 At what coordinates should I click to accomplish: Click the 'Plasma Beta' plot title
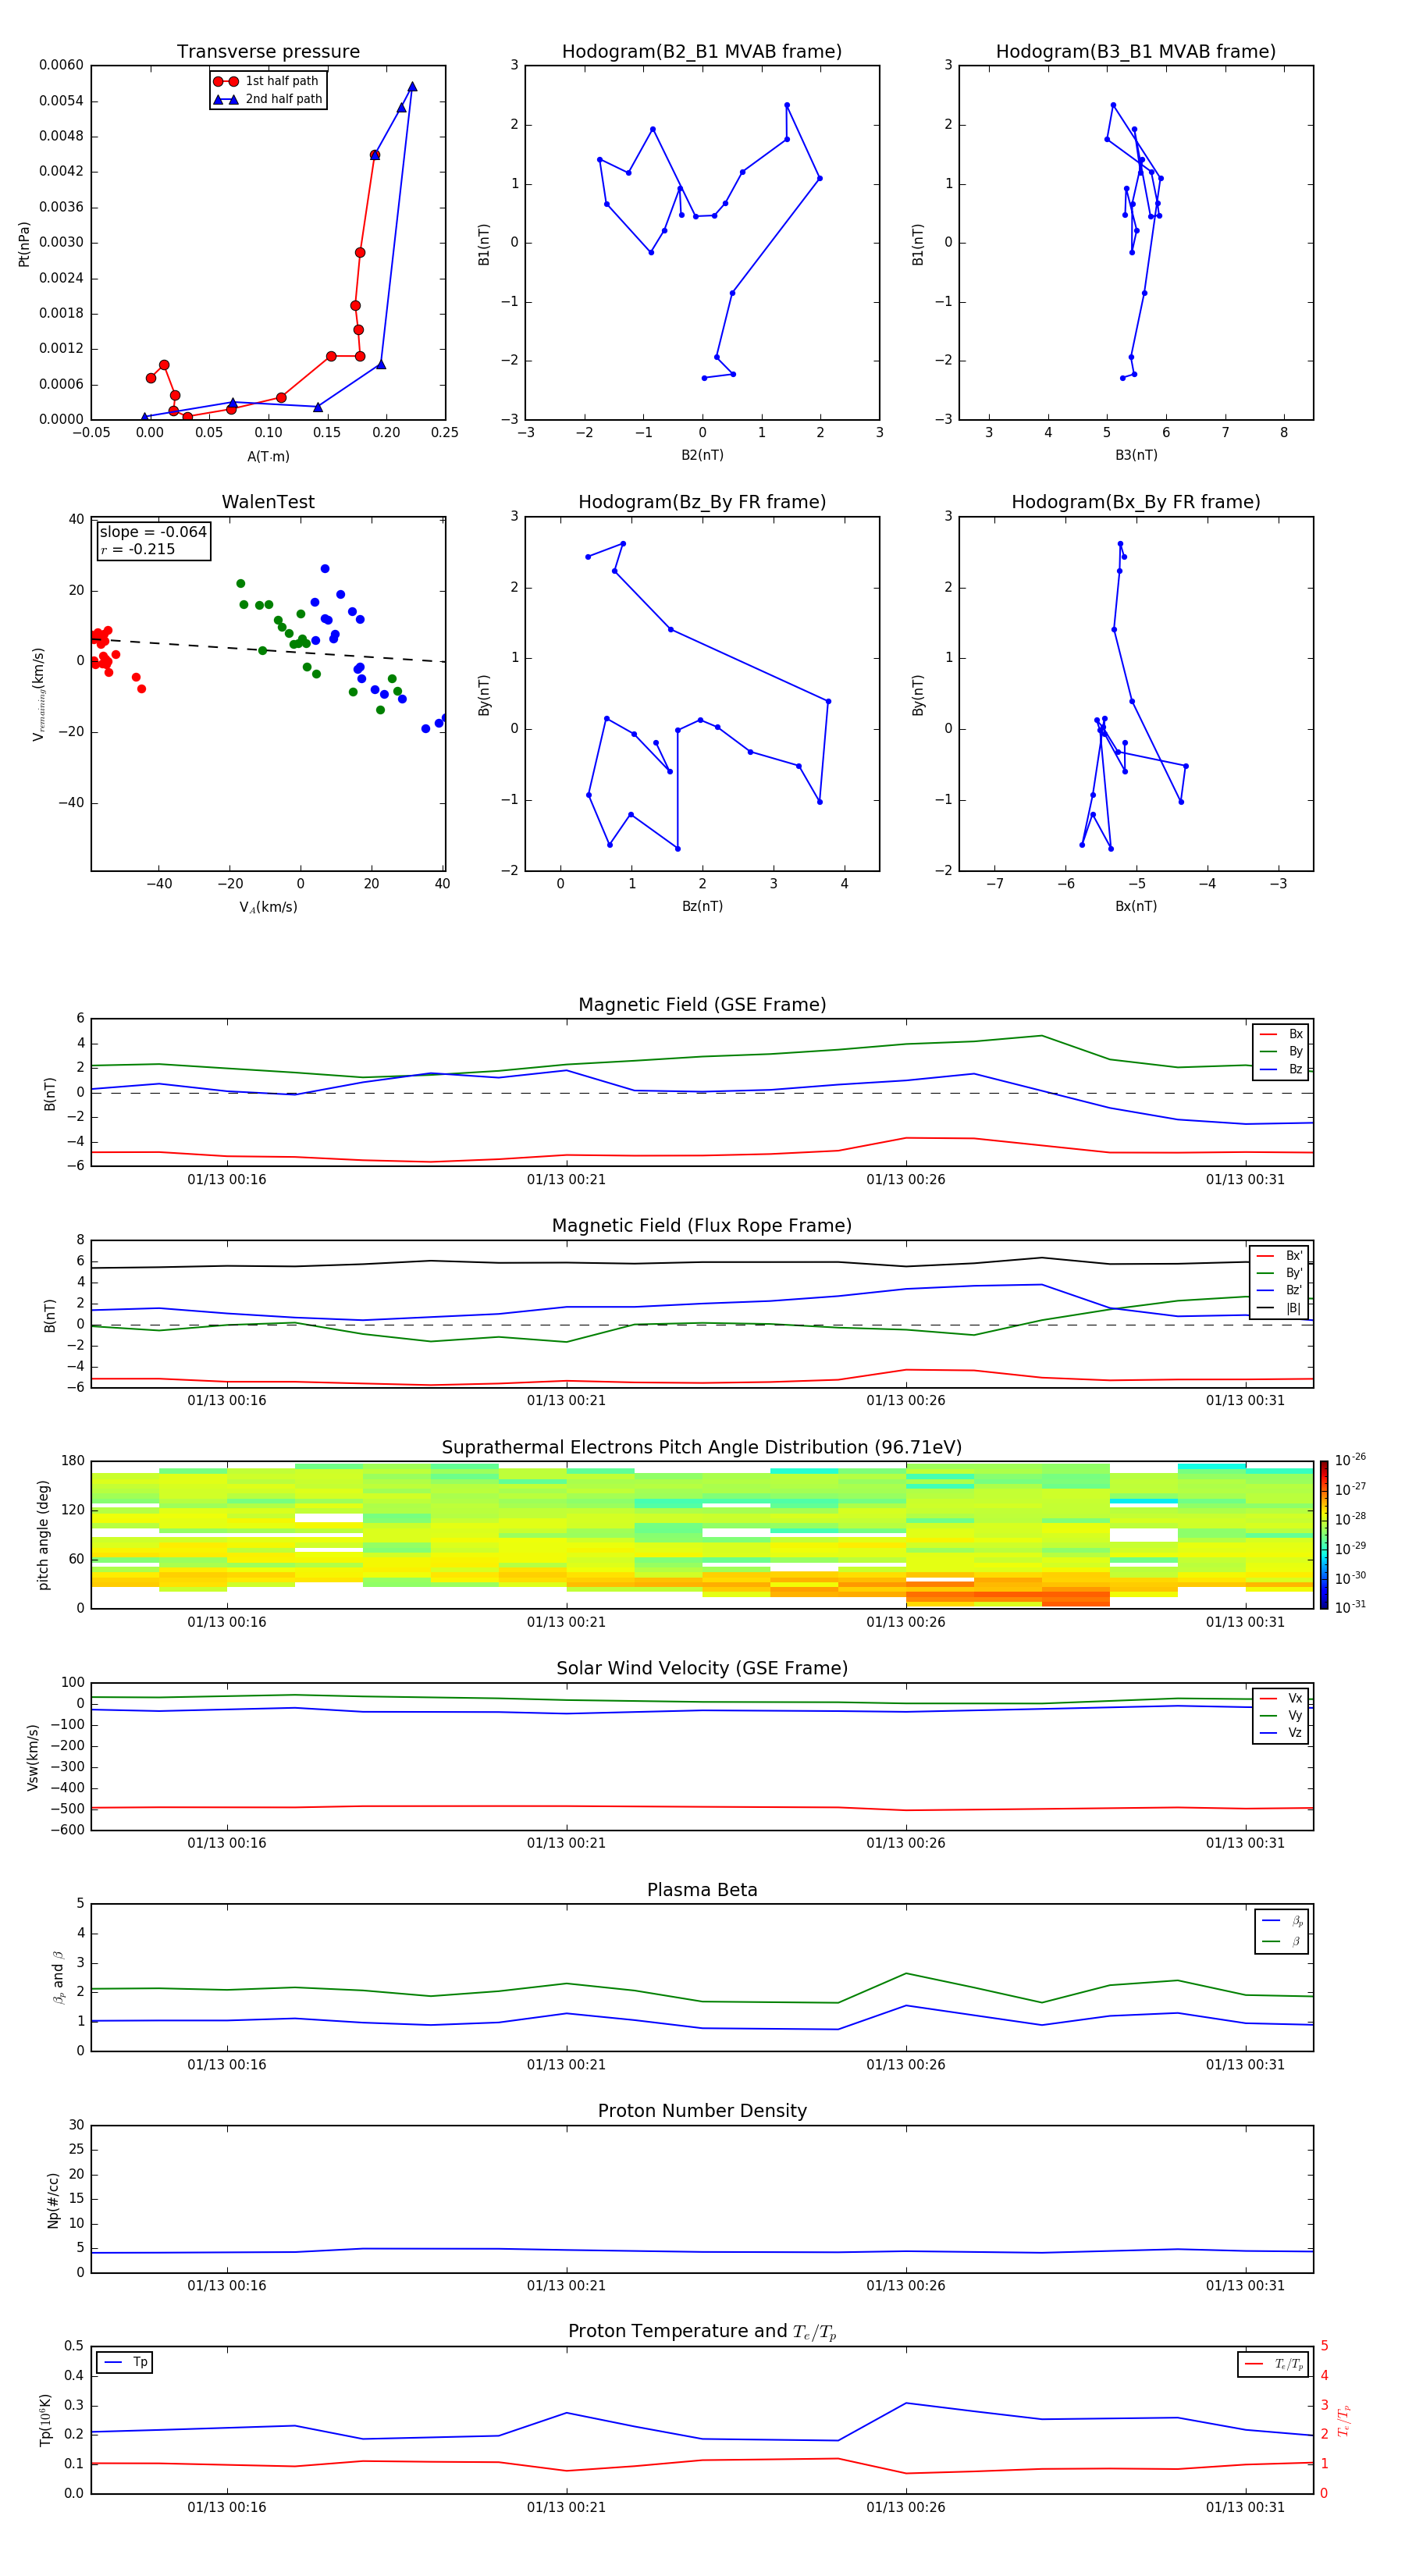click(702, 1891)
